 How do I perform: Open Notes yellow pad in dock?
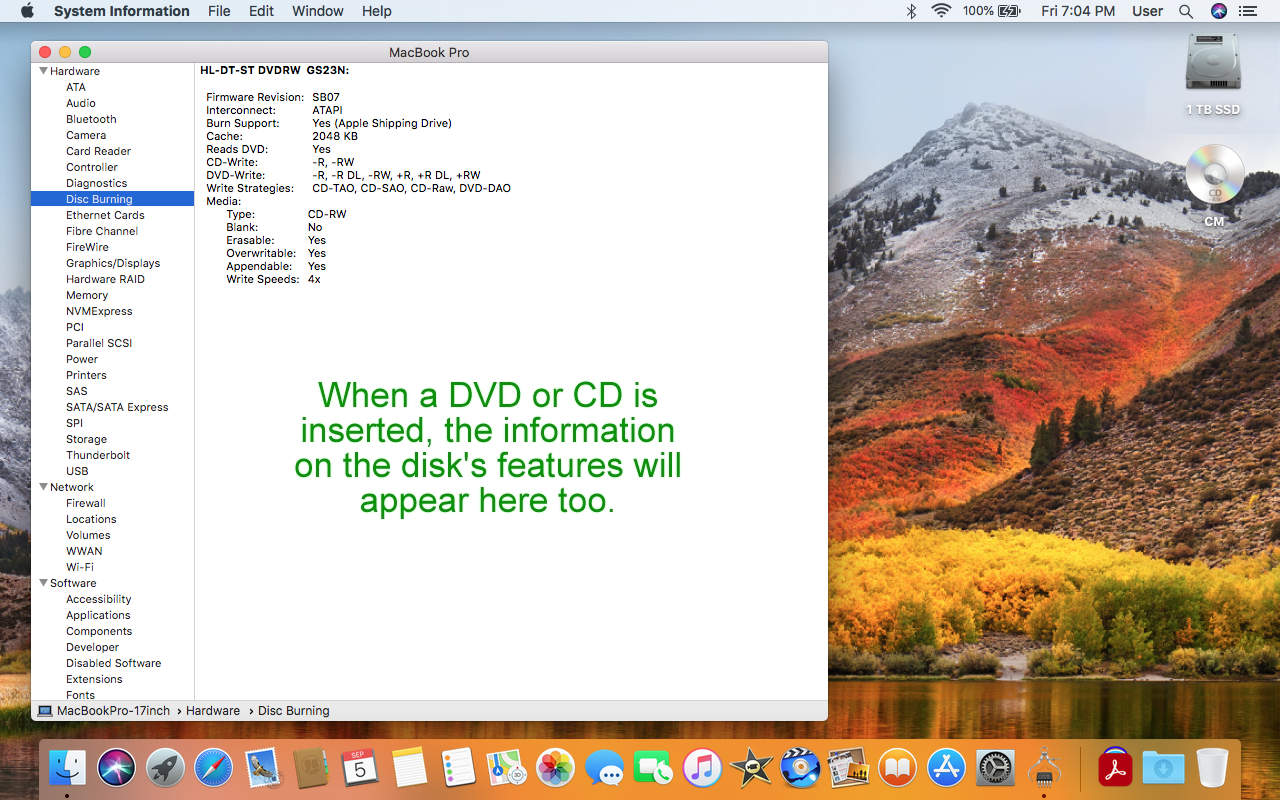[410, 768]
